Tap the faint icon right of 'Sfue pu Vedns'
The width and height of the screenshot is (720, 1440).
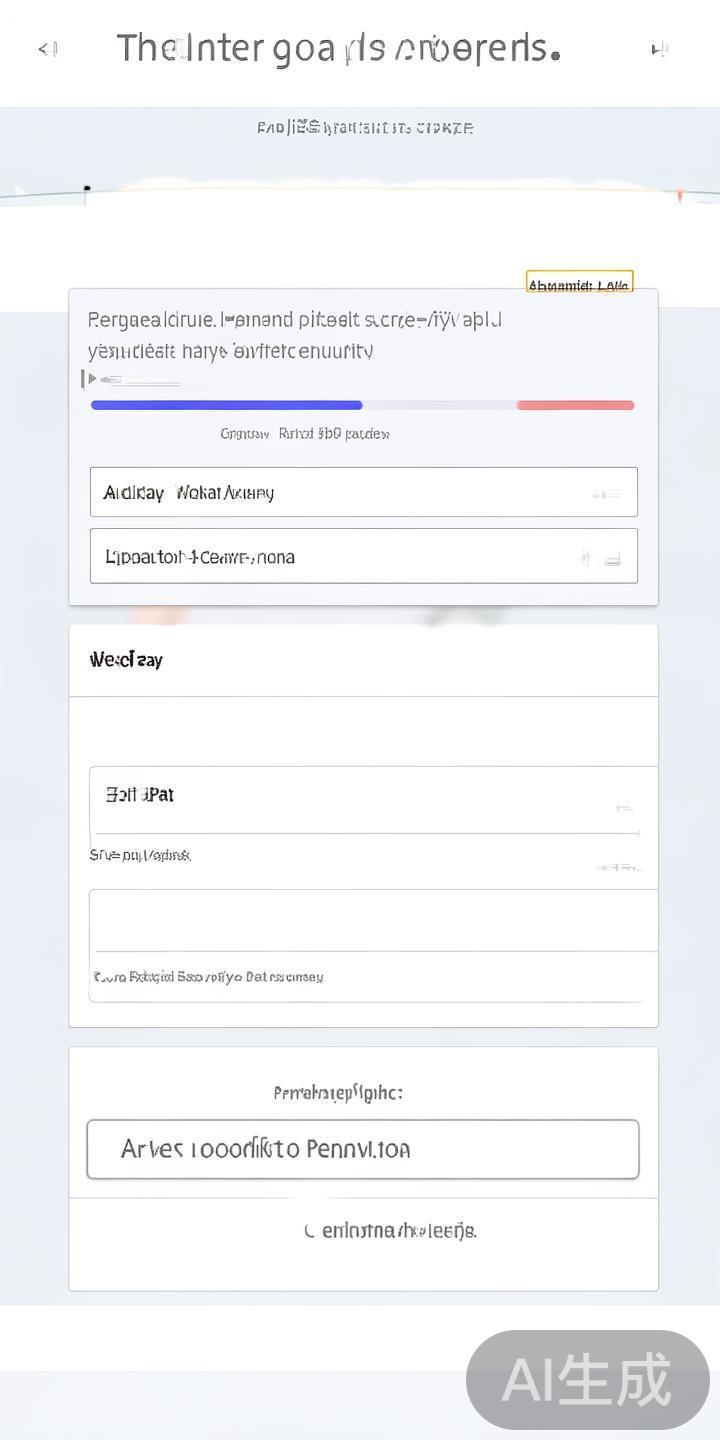point(618,866)
